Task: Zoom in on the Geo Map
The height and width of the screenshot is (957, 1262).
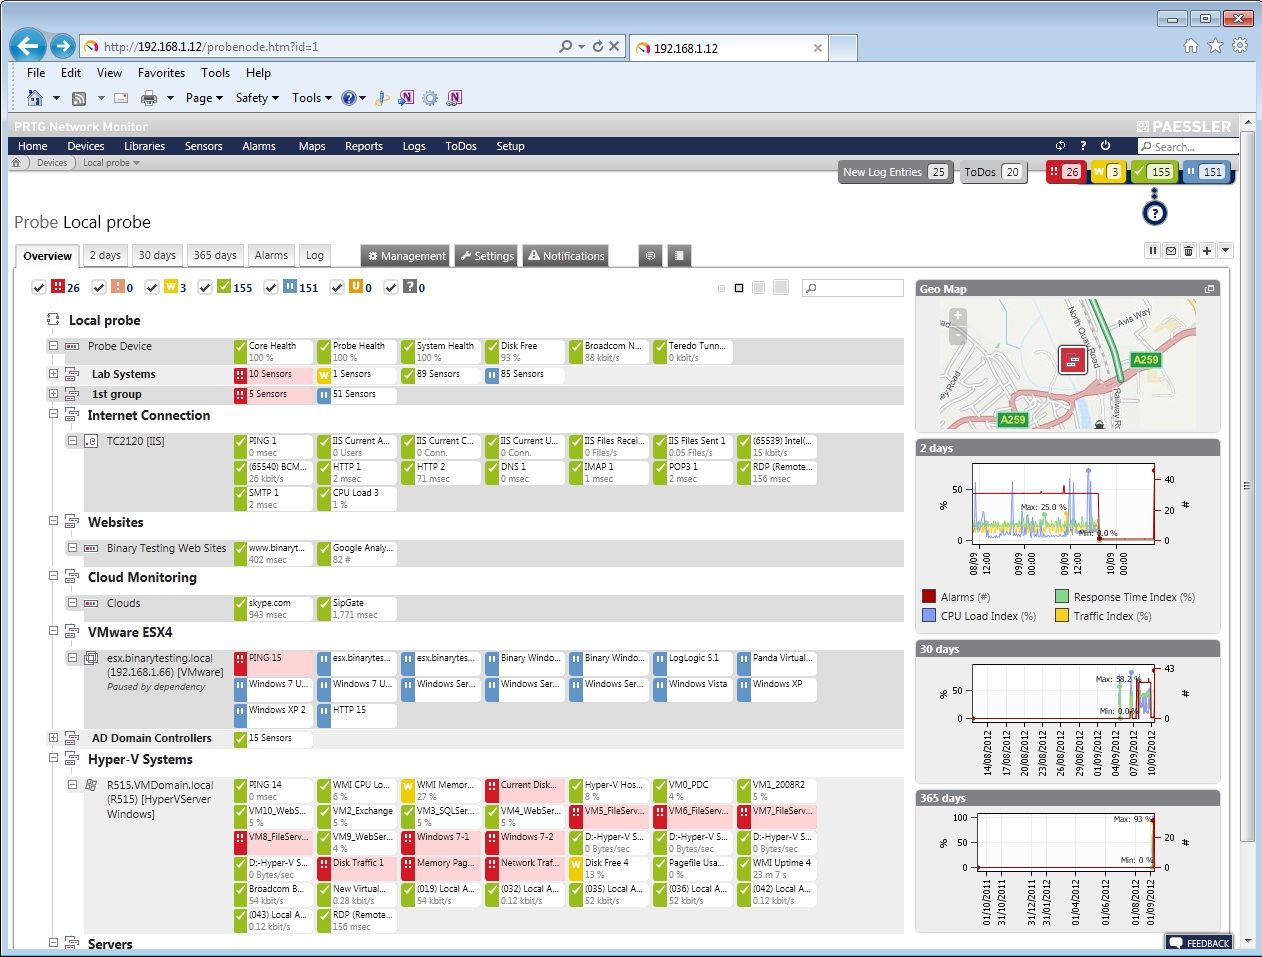Action: click(x=957, y=316)
